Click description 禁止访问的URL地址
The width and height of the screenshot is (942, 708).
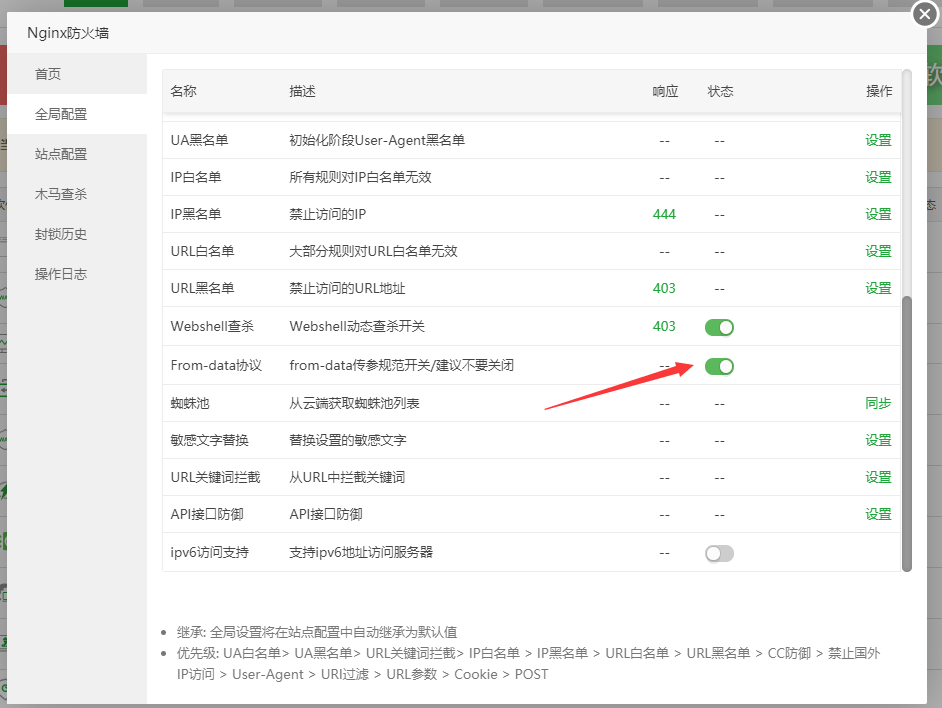tap(347, 288)
